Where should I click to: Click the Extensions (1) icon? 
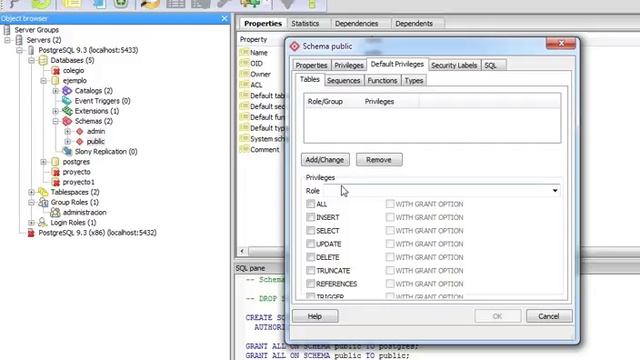pos(67,111)
